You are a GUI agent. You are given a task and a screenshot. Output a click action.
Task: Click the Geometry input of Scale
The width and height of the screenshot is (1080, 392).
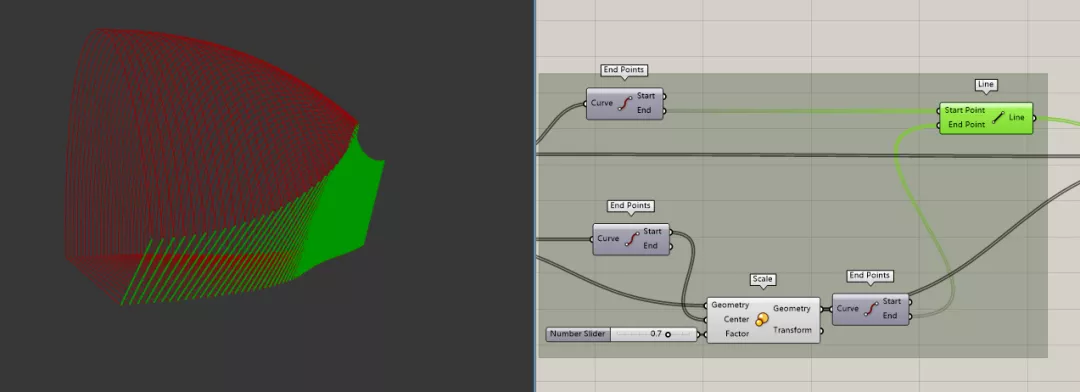coord(730,305)
